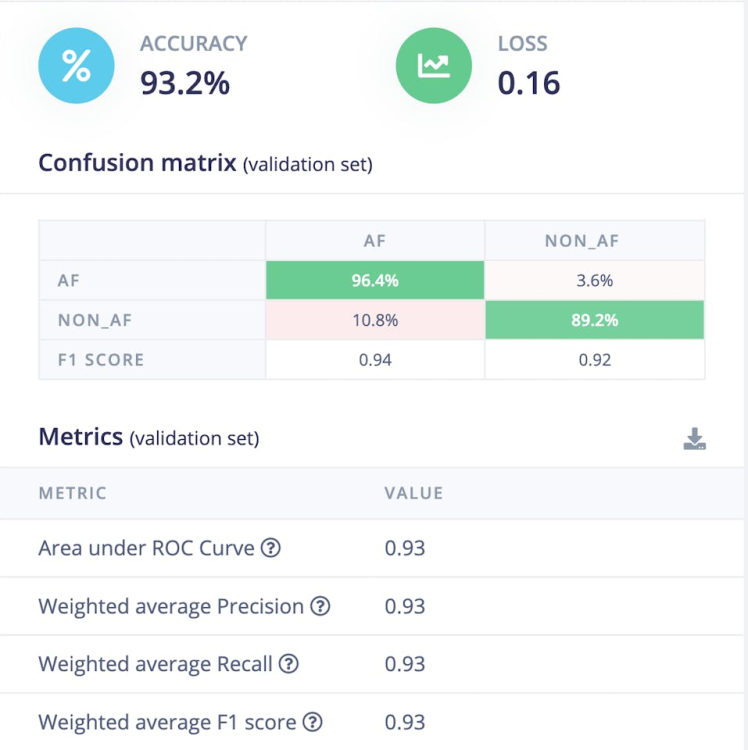Click the 0.94 F1 score cell
This screenshot has height=750, width=748.
[375, 359]
